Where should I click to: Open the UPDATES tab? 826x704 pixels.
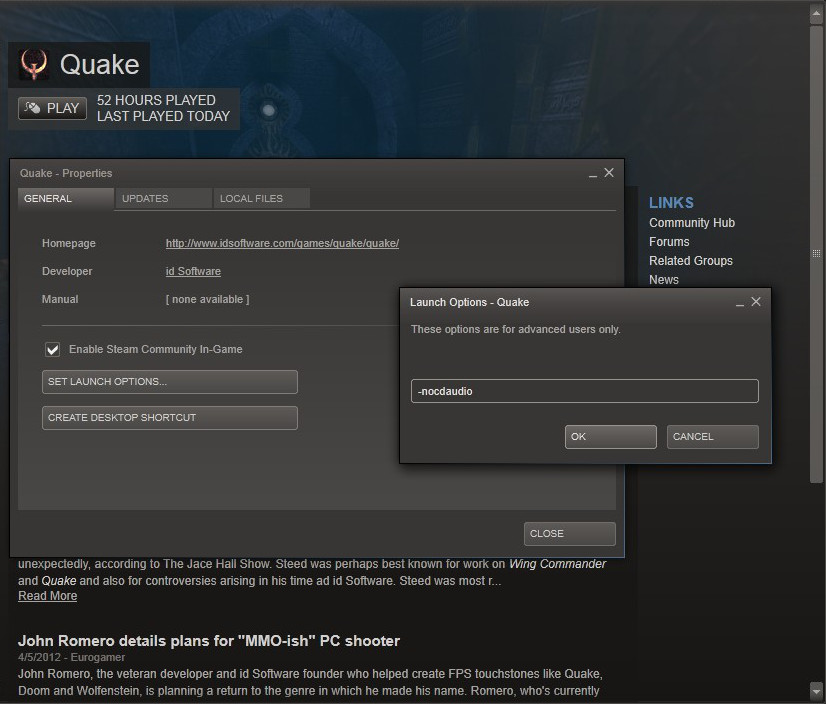point(164,199)
